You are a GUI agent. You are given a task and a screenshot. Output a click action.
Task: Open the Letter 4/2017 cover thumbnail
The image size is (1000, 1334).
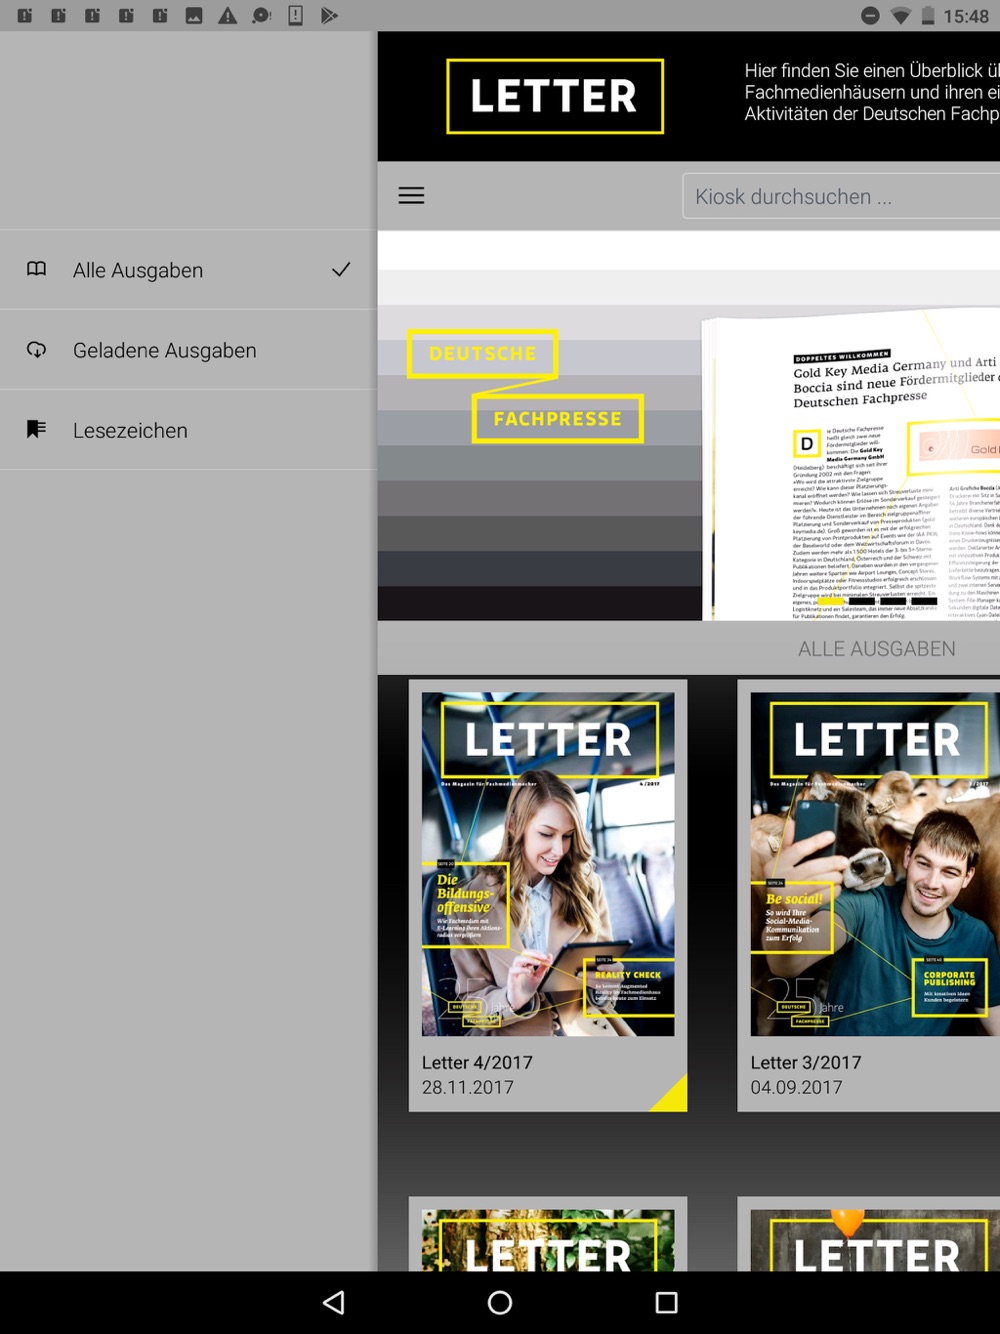pyautogui.click(x=548, y=864)
